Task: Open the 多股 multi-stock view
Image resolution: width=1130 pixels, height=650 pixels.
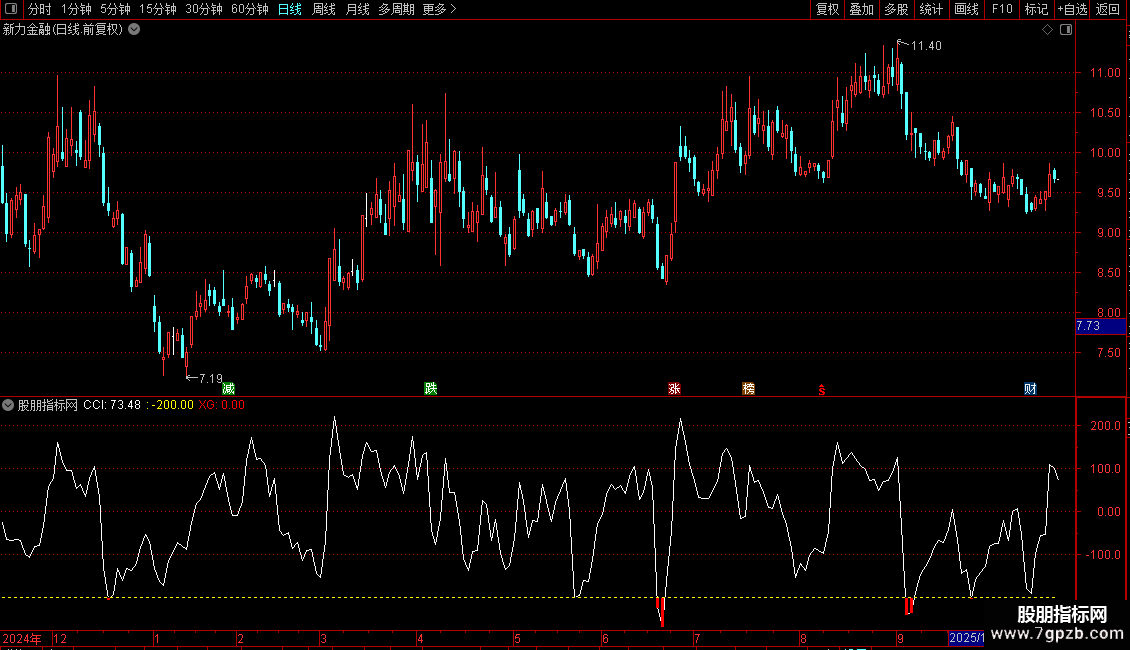Action: click(x=896, y=9)
